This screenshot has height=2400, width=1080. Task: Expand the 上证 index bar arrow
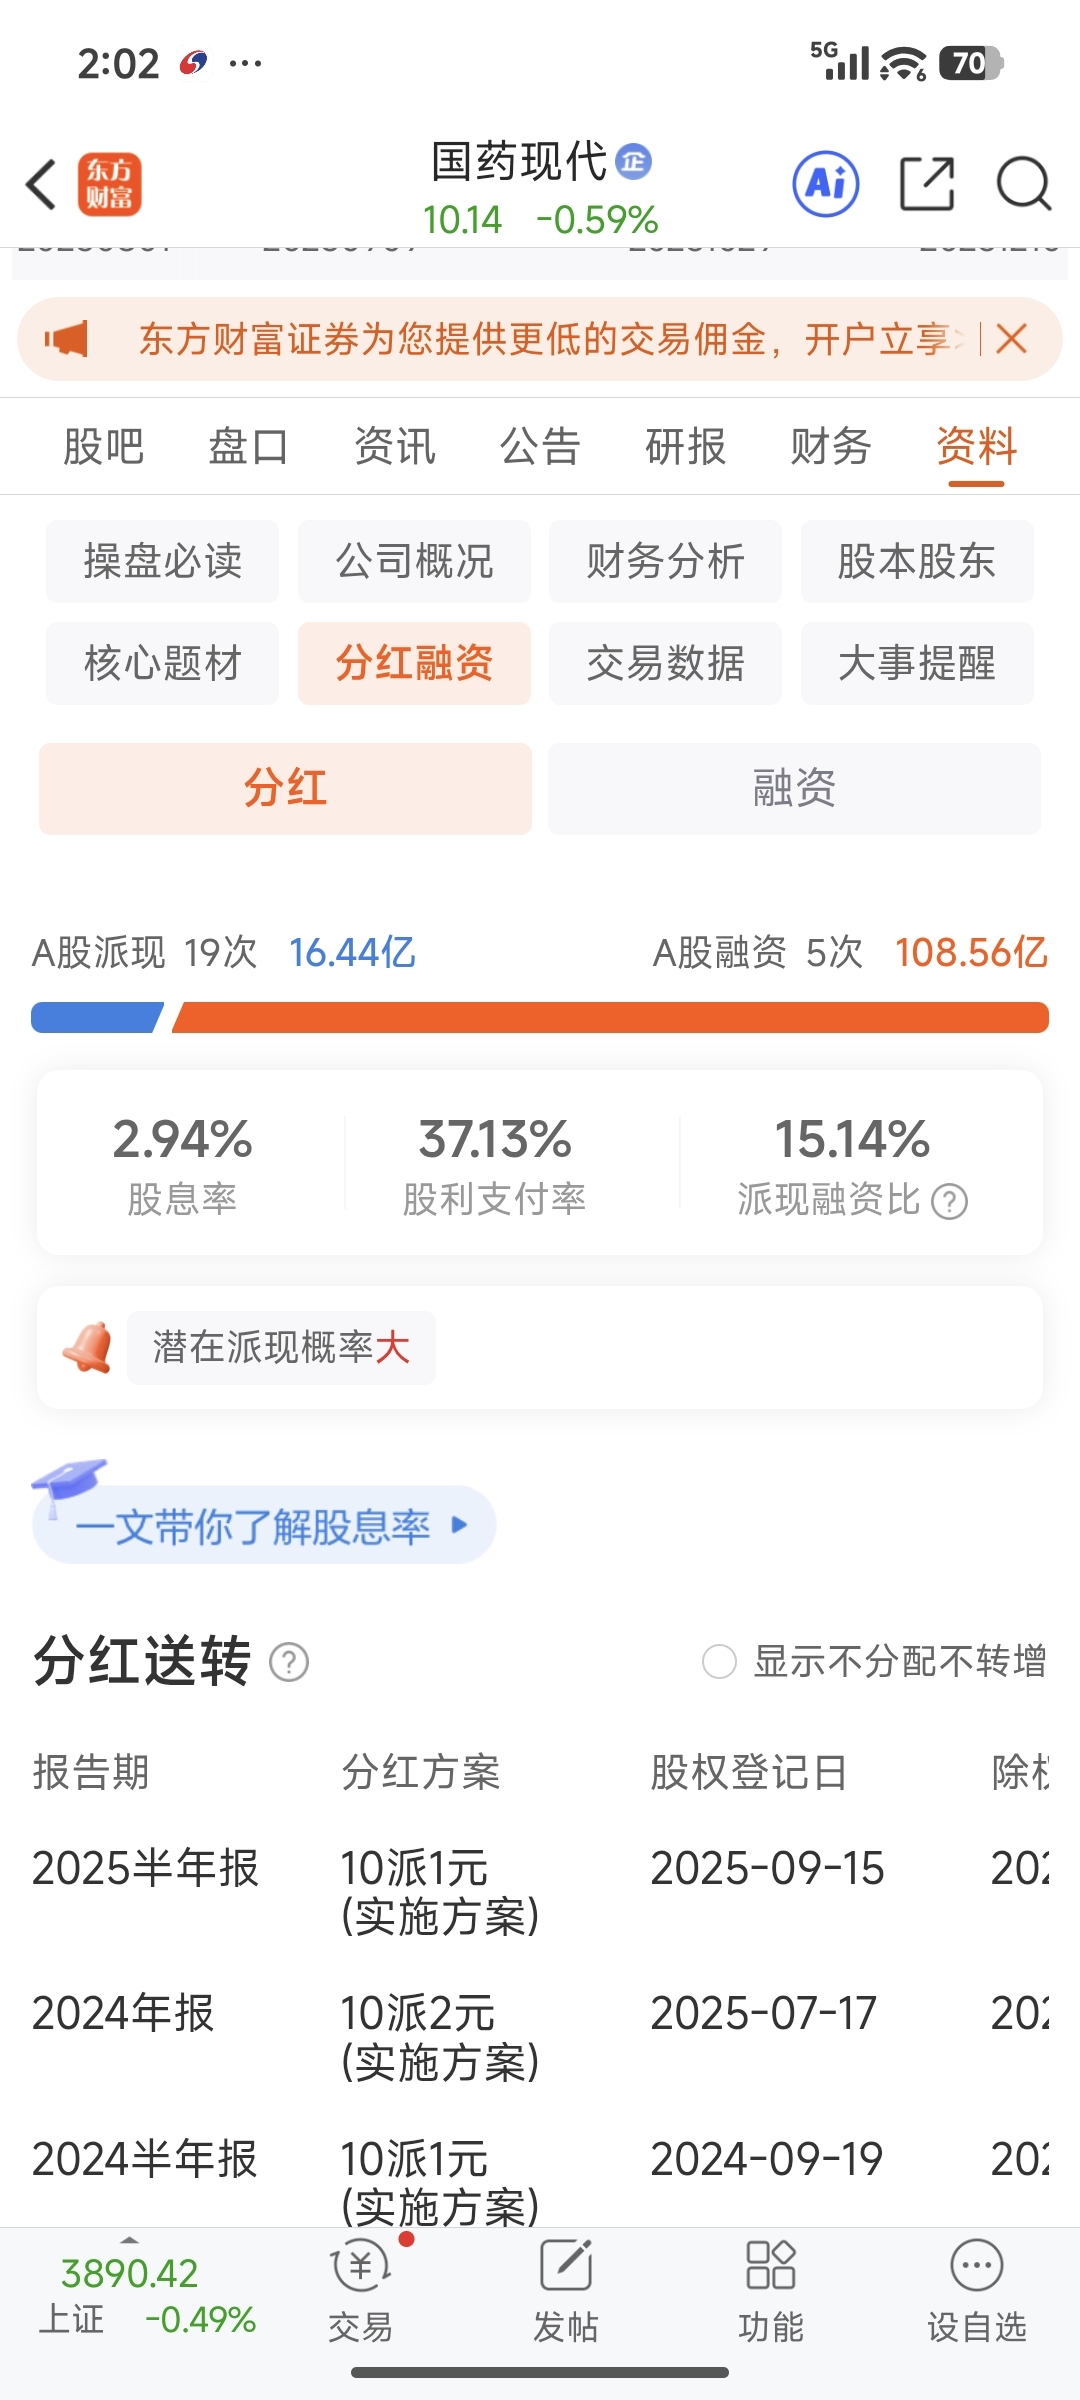click(x=129, y=2241)
